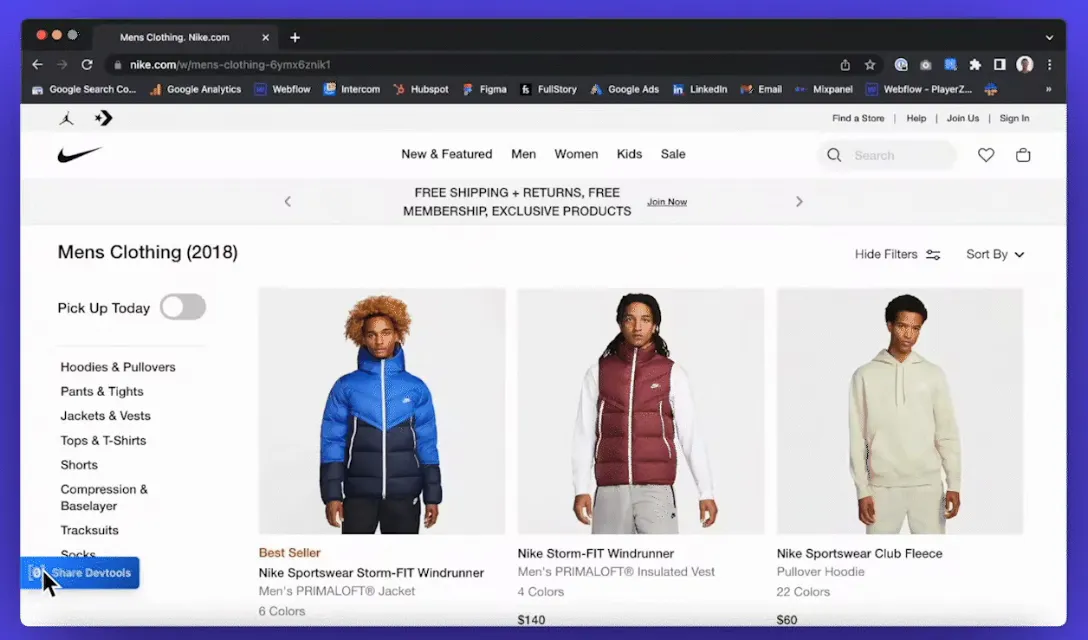1088x640 pixels.
Task: Open Google Analytics bookmark
Action: [x=196, y=89]
